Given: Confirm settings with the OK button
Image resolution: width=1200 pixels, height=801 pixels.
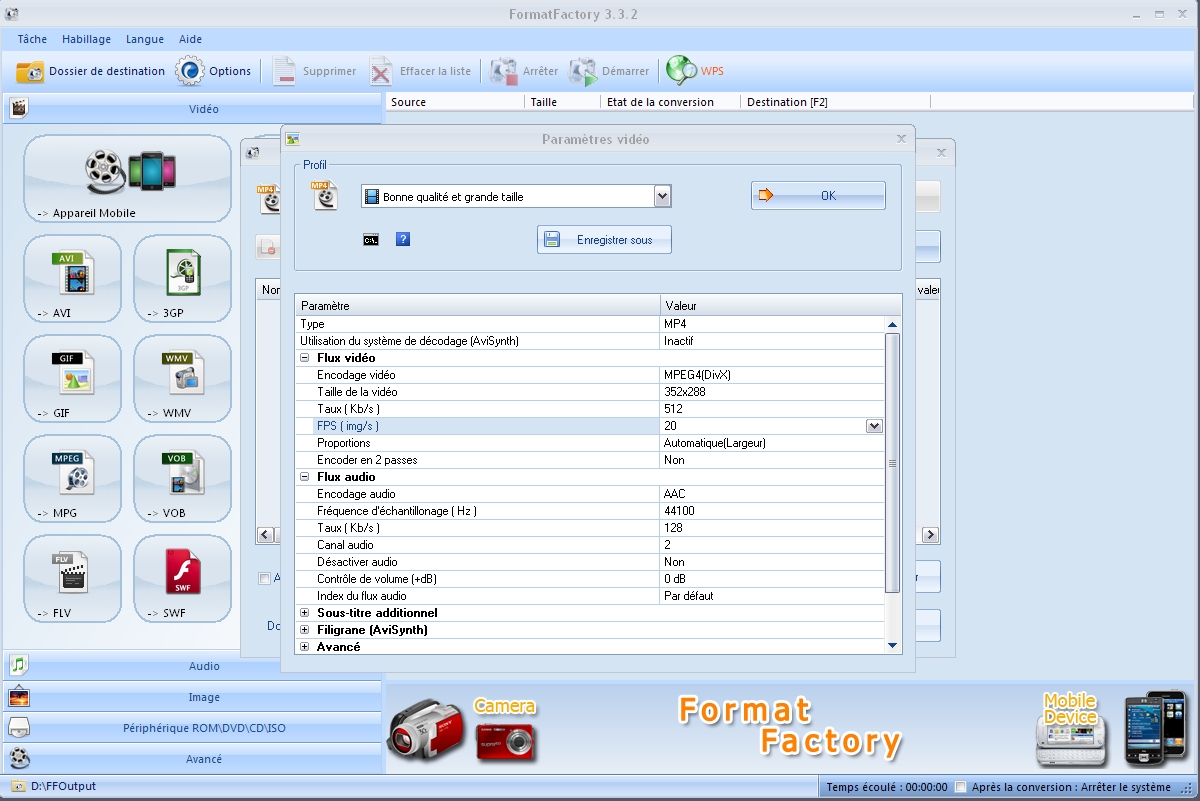Looking at the screenshot, I should point(818,196).
